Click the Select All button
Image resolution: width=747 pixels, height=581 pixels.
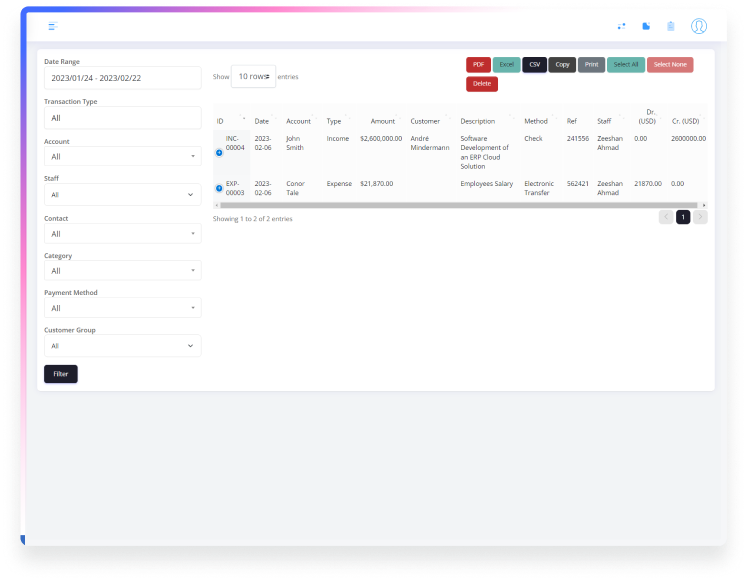click(626, 65)
